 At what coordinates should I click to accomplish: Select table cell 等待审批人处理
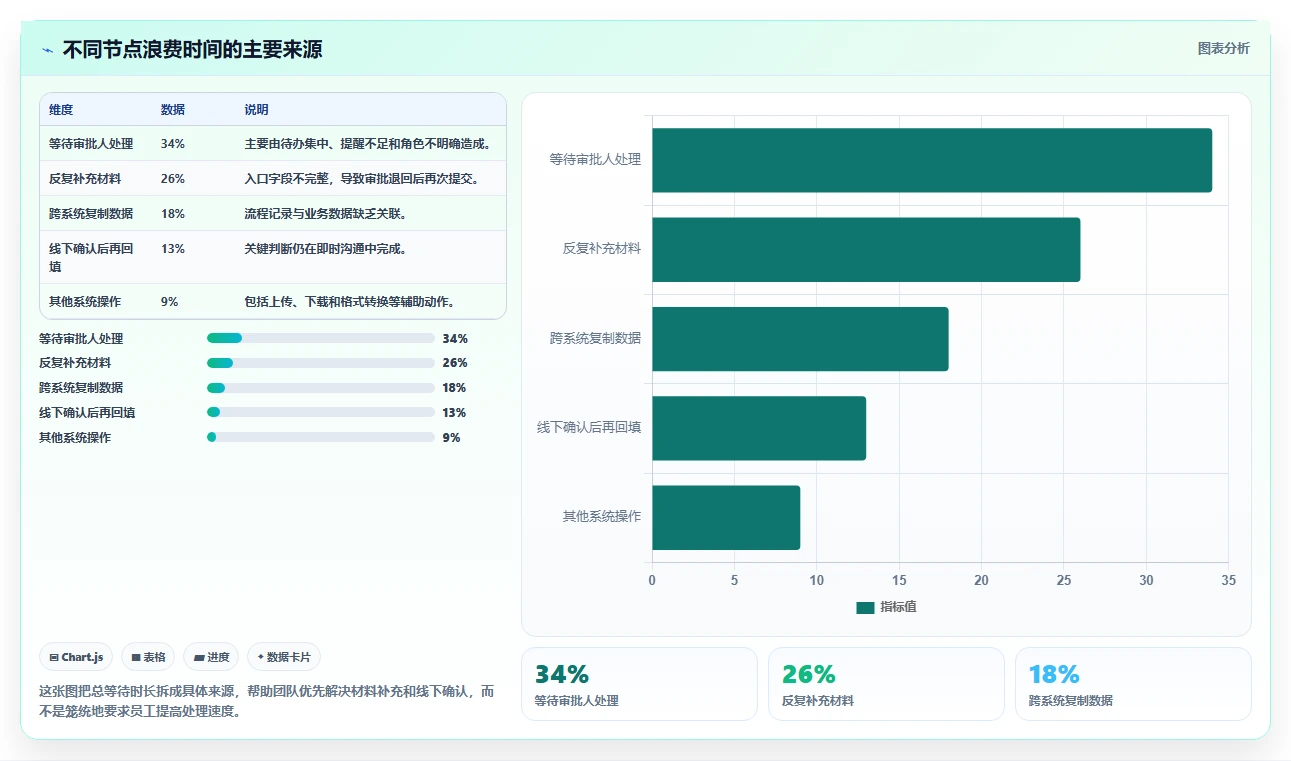[x=91, y=144]
